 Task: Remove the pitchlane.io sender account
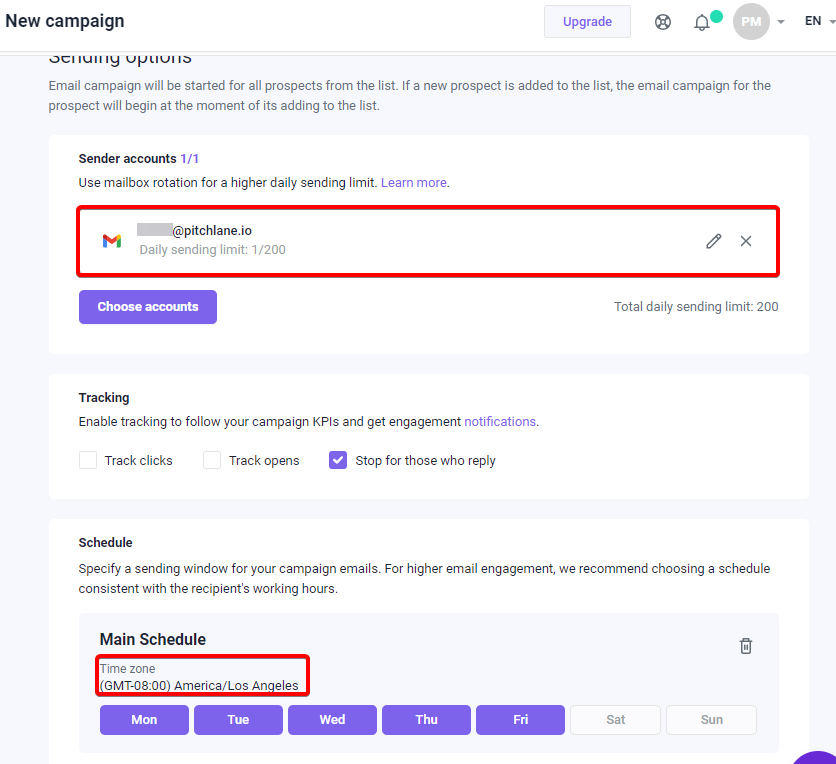746,241
